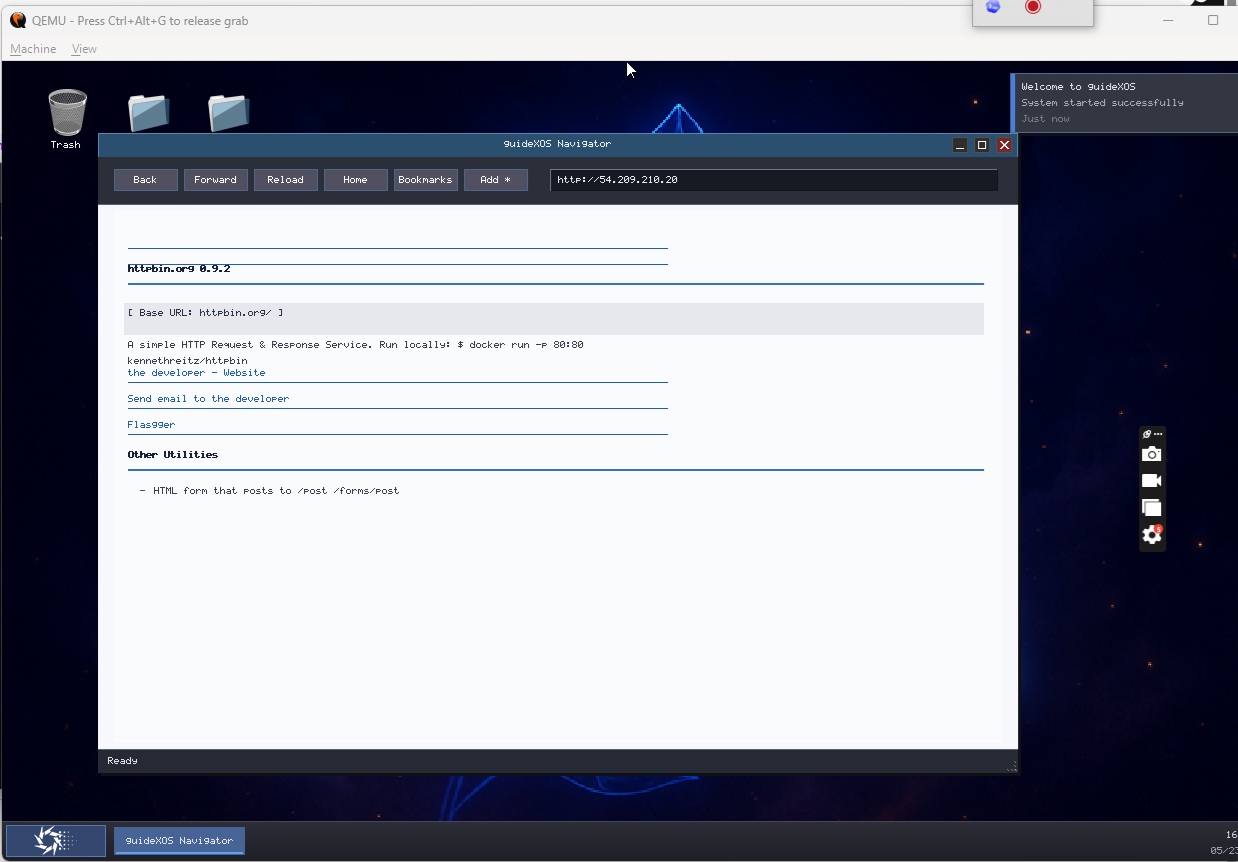Screen dimensions: 1238x862
Task: Click the Add * bookmark button
Action: tap(496, 180)
